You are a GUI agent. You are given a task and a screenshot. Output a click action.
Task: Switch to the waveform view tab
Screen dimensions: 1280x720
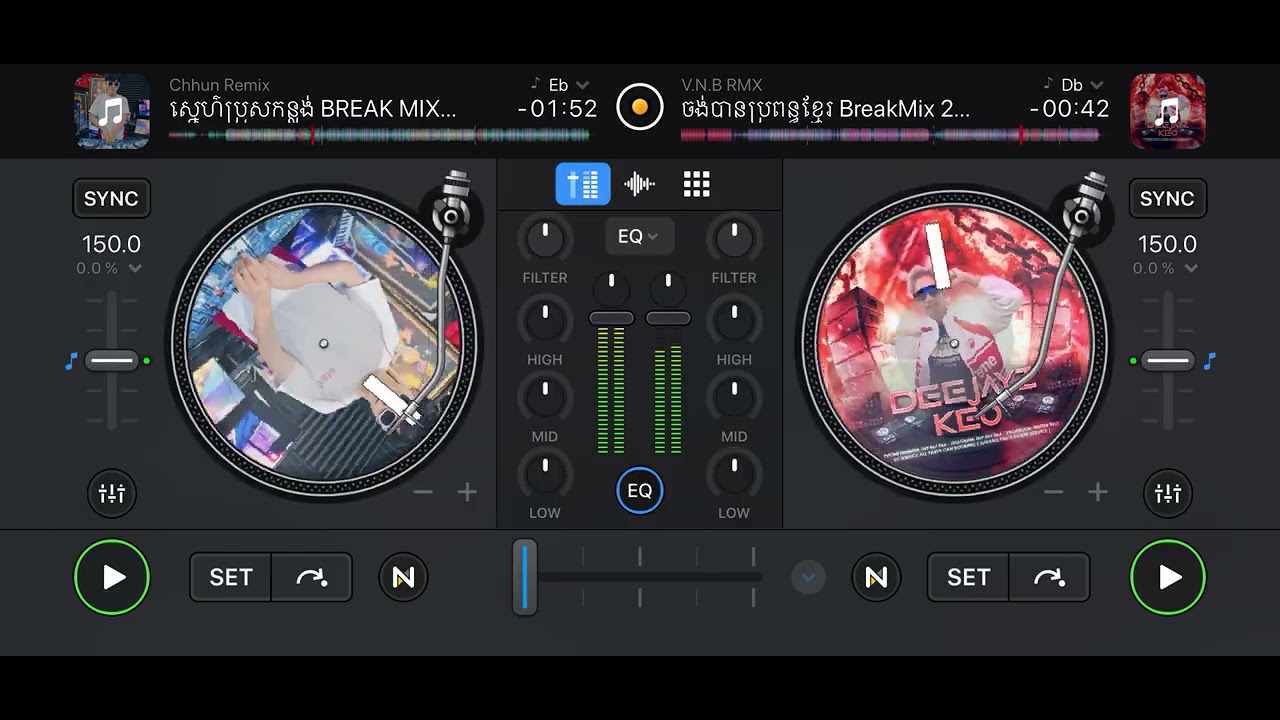click(639, 184)
